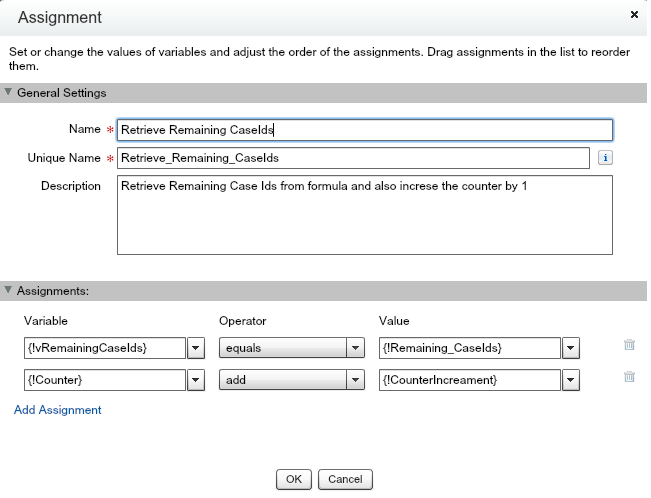Screen dimensions: 651x498
Task: Open the CounterIncreament value dropdown arrow
Action: click(x=571, y=380)
